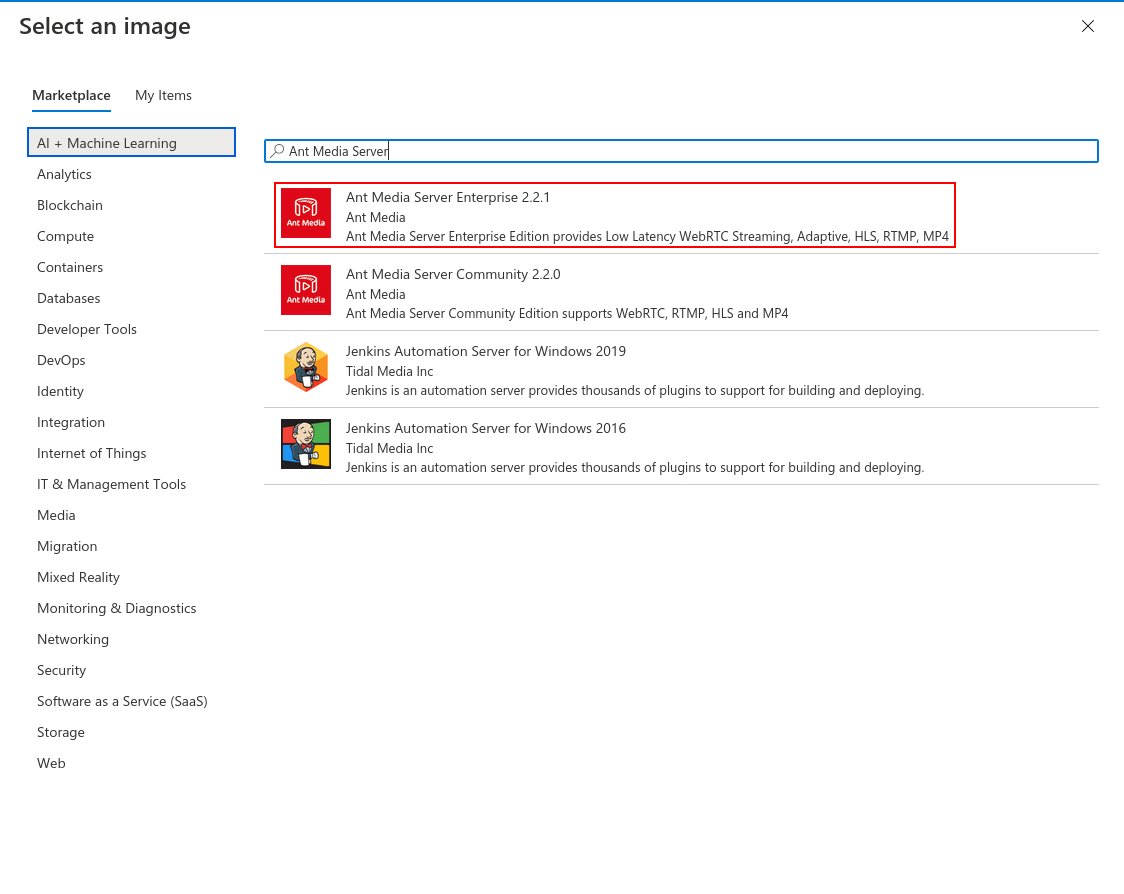Screen dimensions: 1124x894
Task: Select Monitoring & Diagnostics category
Action: coord(116,608)
